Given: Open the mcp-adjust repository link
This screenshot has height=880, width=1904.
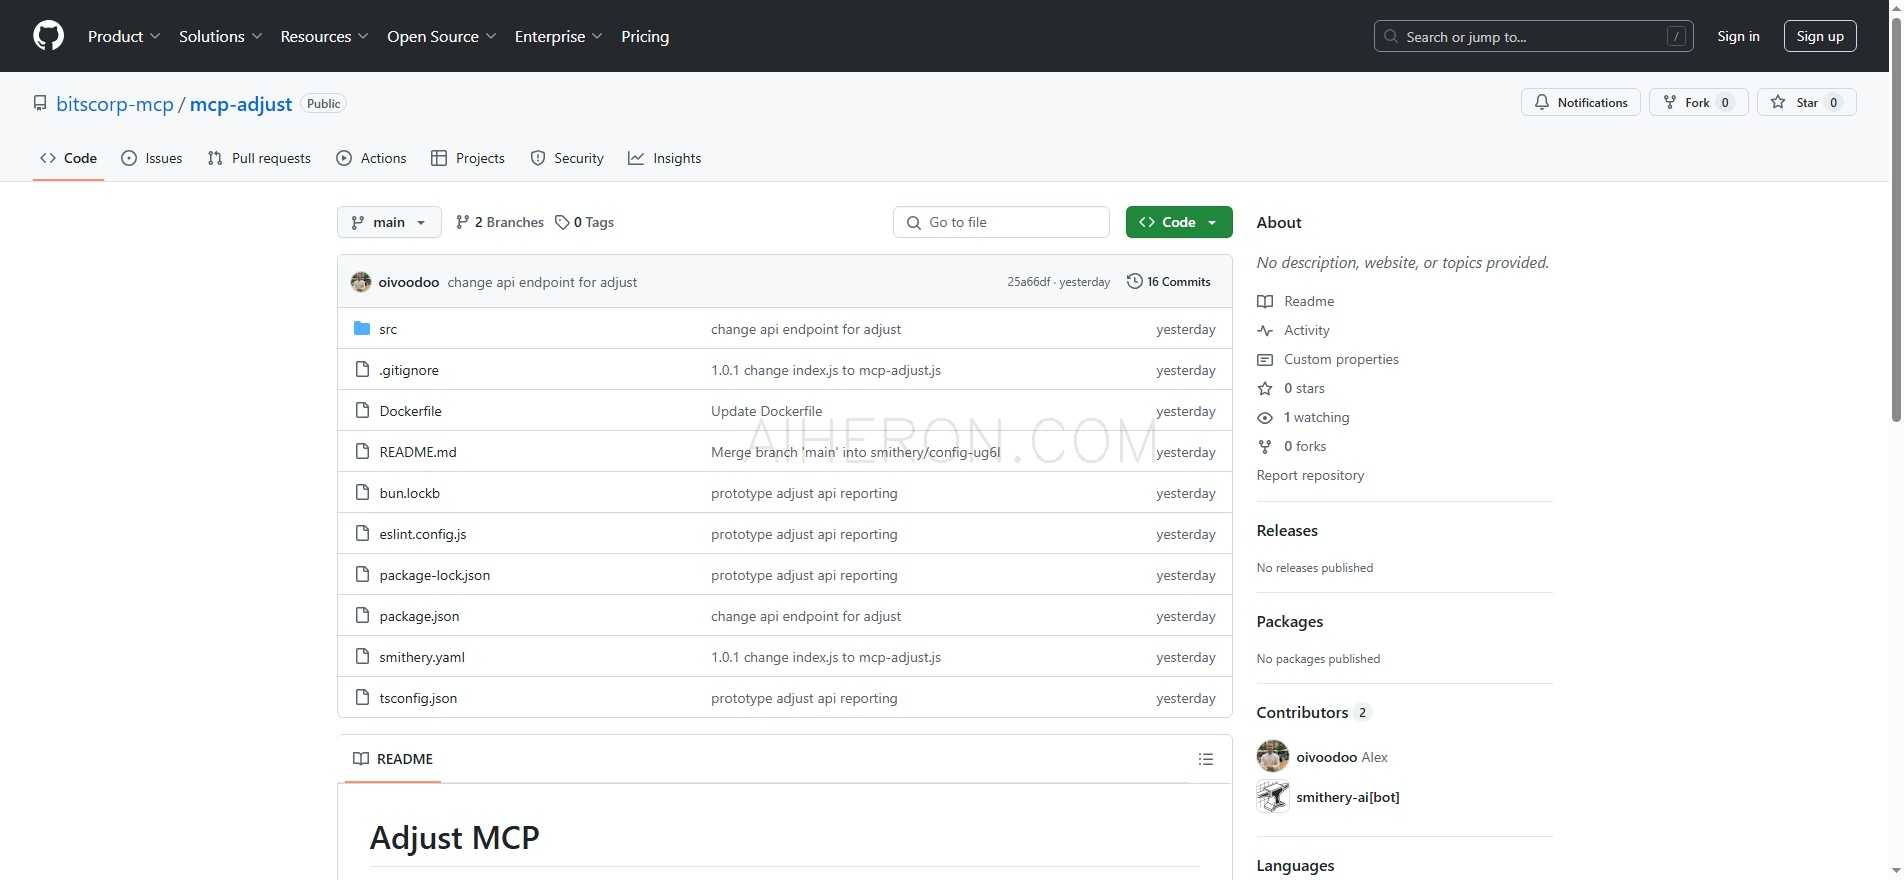Looking at the screenshot, I should [241, 104].
